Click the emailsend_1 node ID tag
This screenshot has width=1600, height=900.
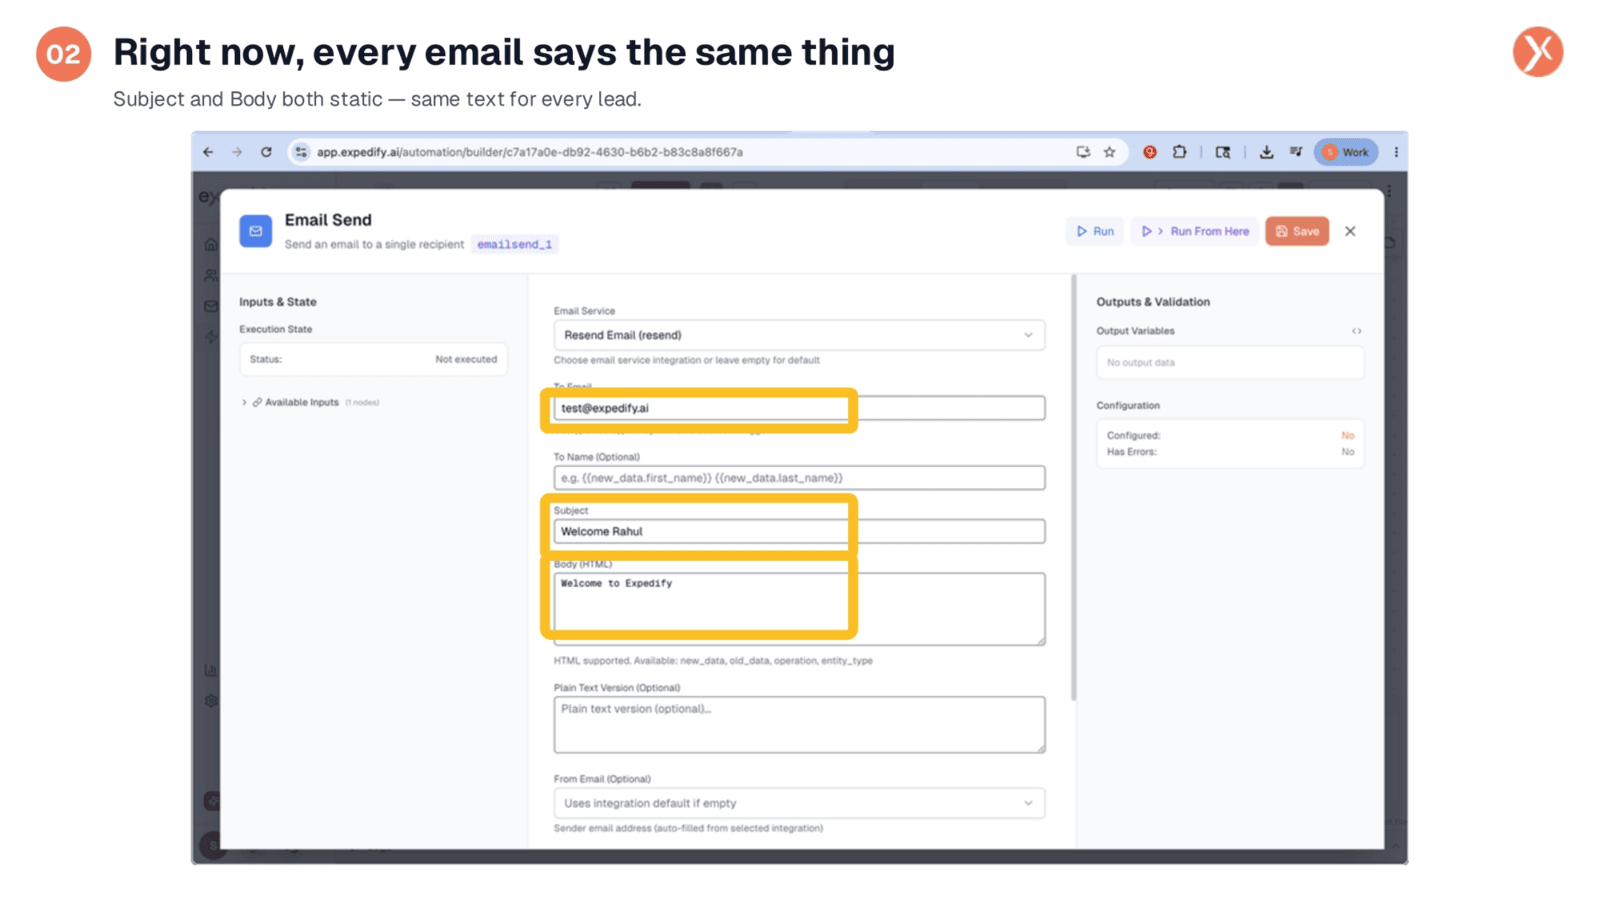tap(514, 244)
